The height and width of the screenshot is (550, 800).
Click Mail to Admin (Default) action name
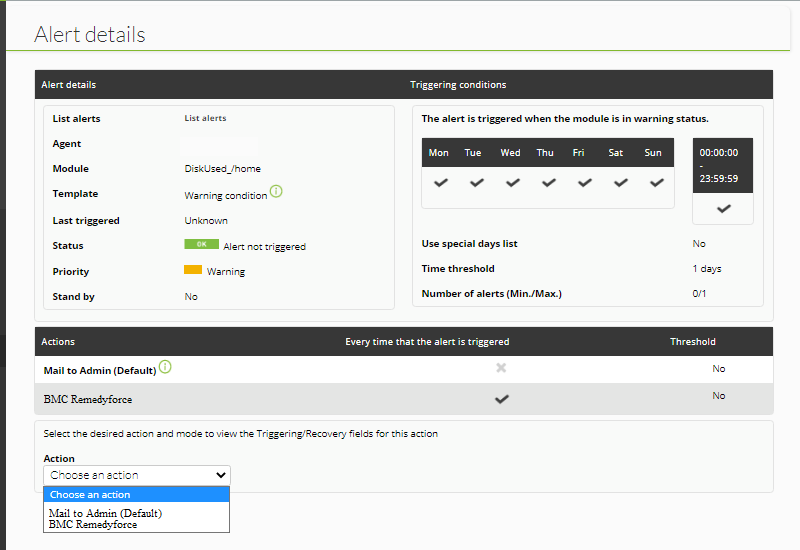(x=100, y=370)
